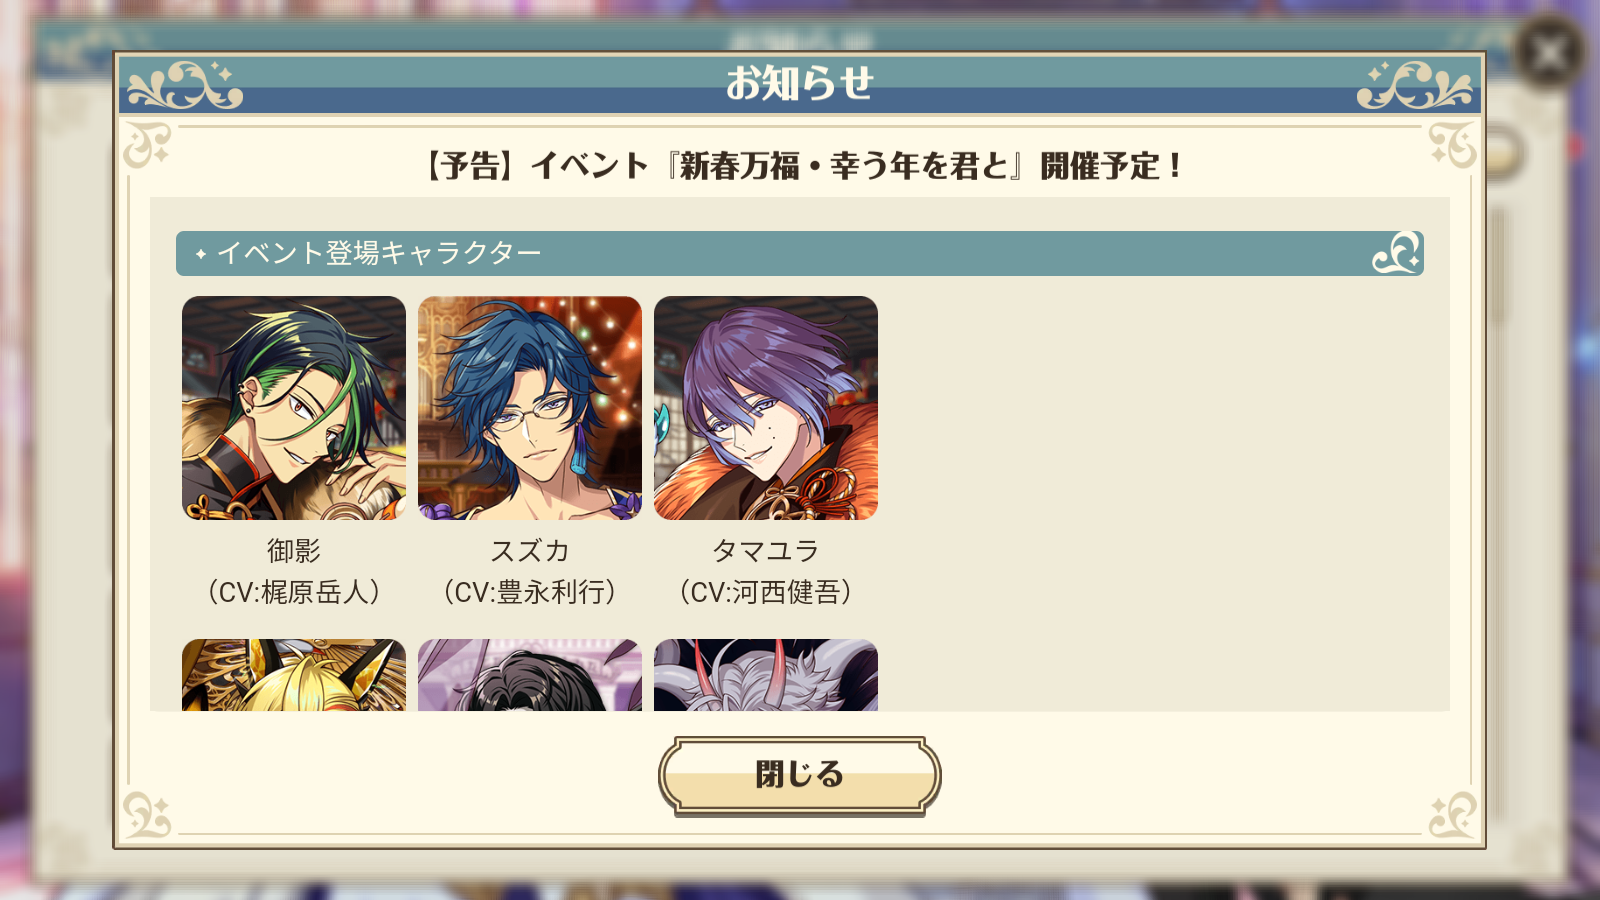Select タマユラ character portrait
This screenshot has width=1600, height=900.
(x=766, y=408)
